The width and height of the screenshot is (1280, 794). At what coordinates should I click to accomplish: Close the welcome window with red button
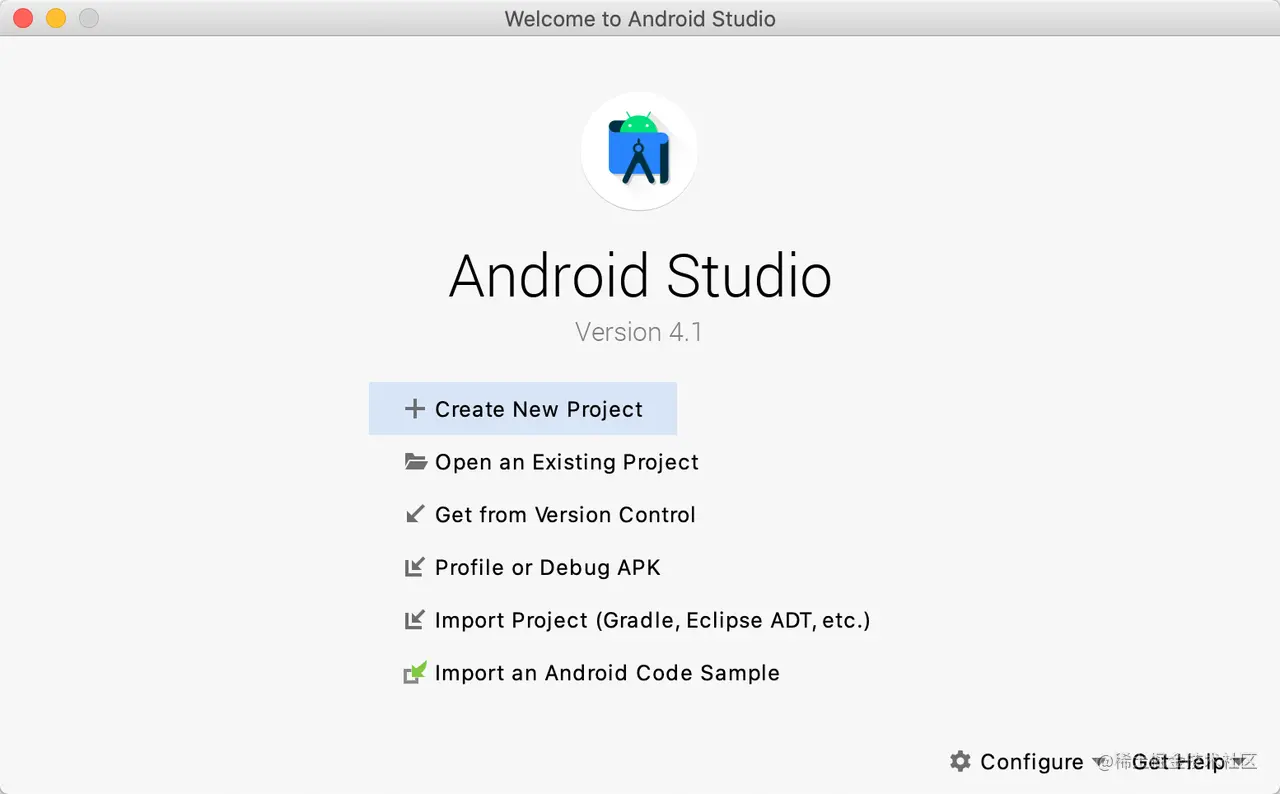pyautogui.click(x=23, y=18)
